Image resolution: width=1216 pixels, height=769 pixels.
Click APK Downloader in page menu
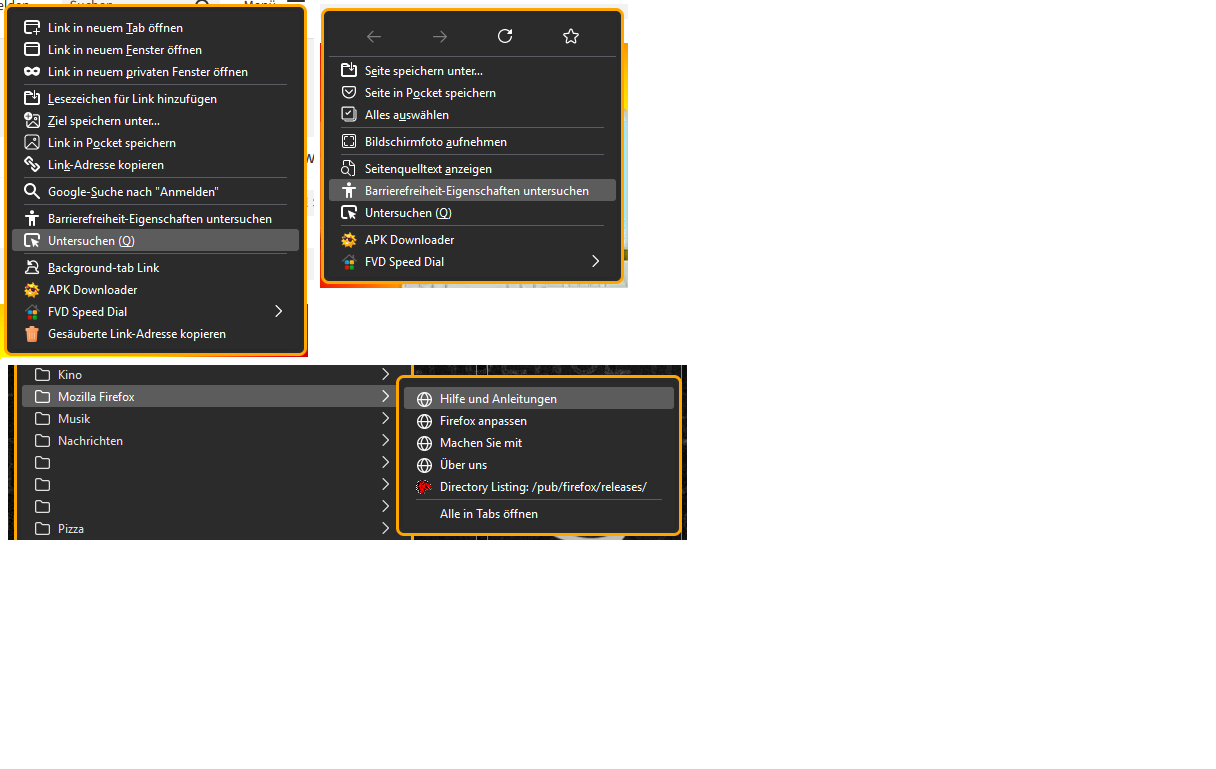(x=472, y=240)
